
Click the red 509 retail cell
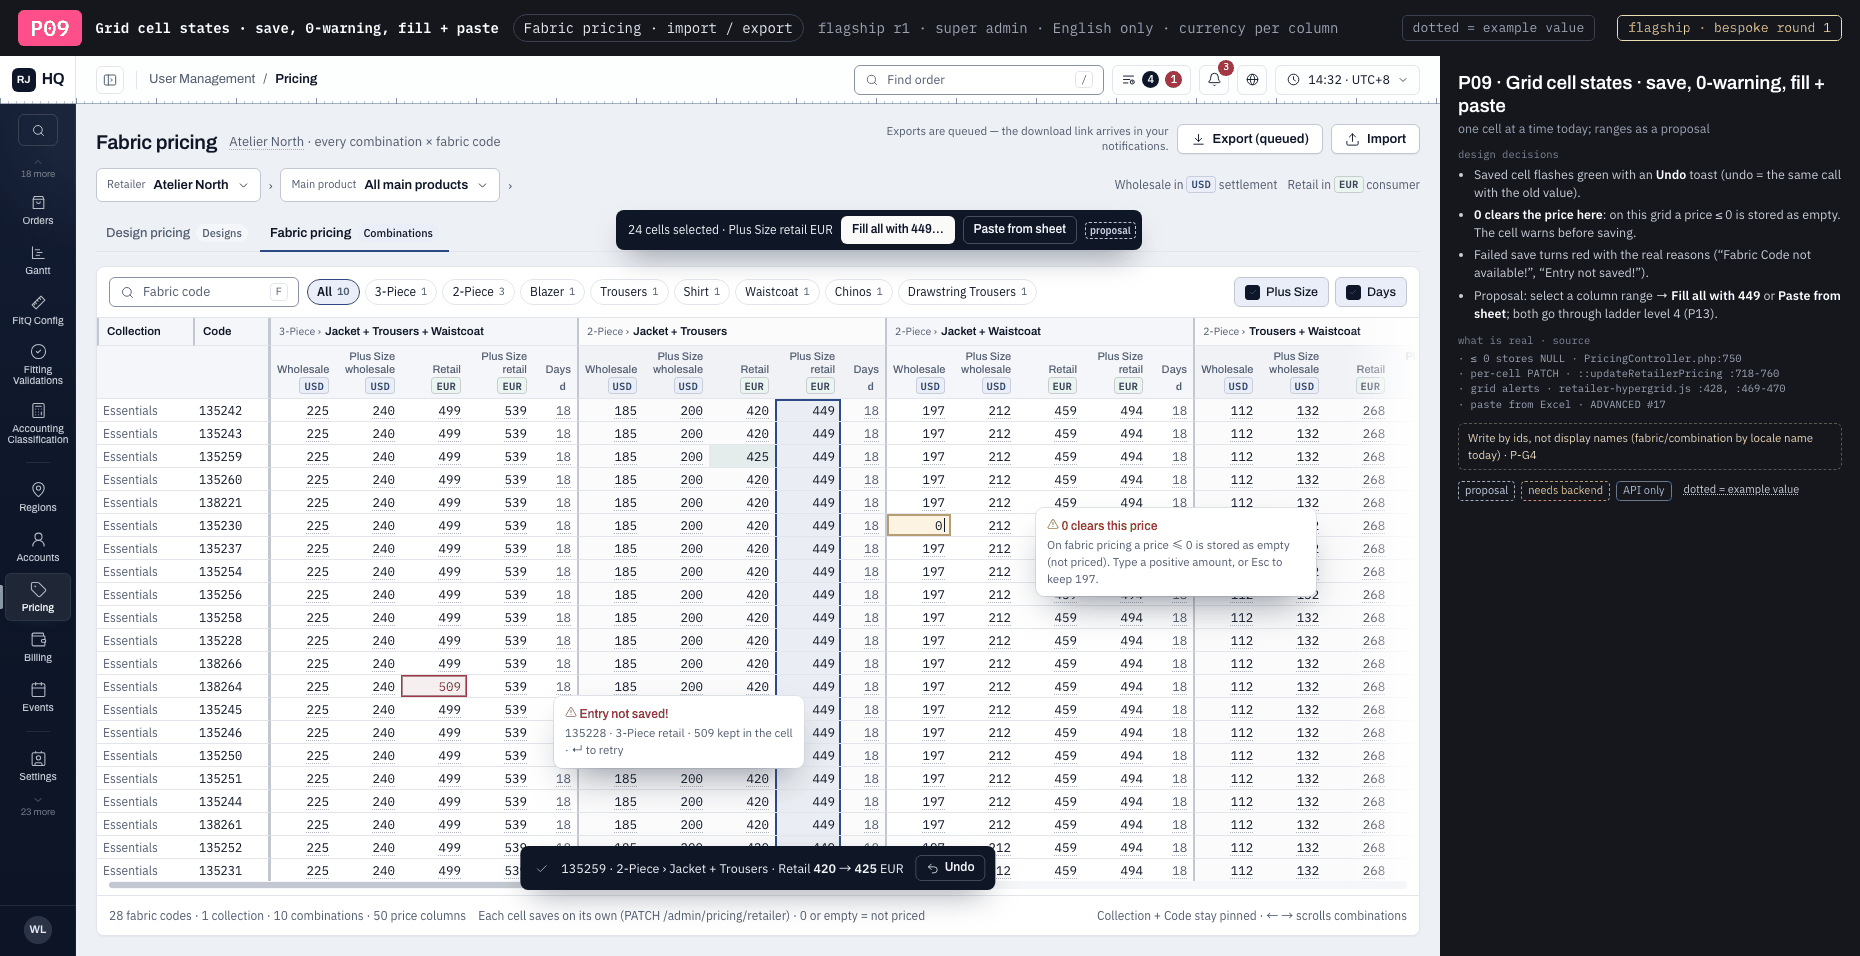click(434, 686)
